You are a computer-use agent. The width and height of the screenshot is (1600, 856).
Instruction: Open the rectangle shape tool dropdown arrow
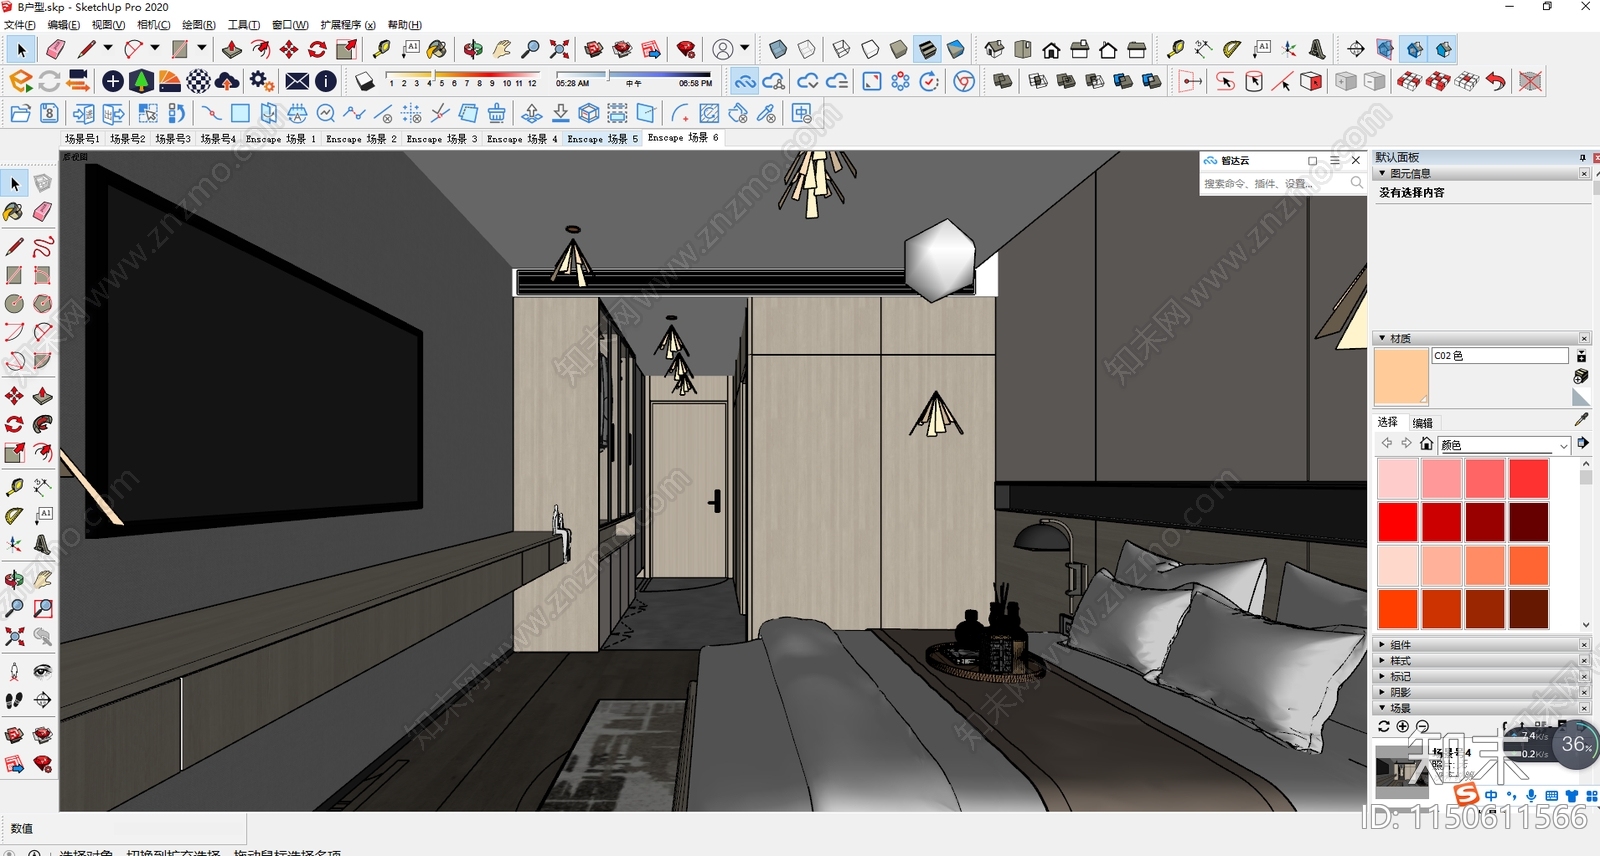(202, 48)
